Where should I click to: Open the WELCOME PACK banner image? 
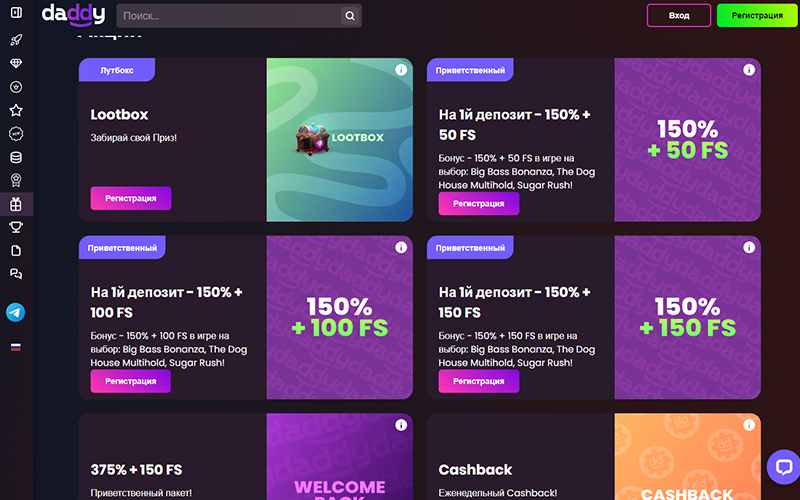point(340,457)
